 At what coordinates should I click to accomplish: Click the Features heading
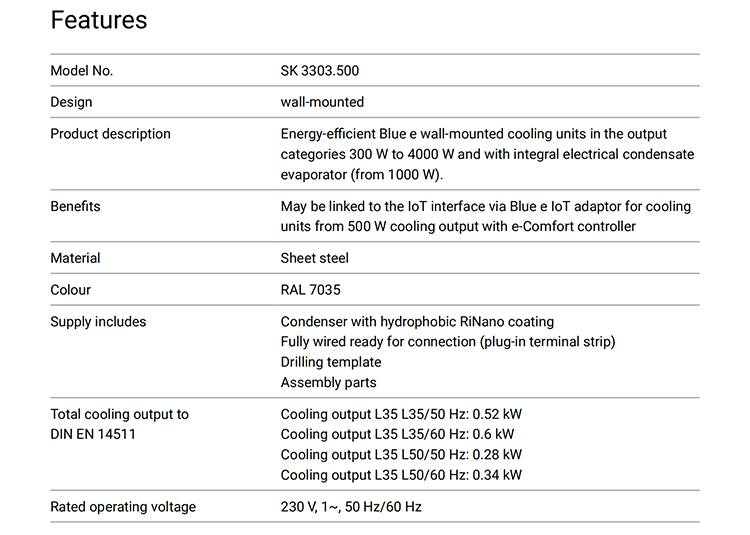pos(99,21)
